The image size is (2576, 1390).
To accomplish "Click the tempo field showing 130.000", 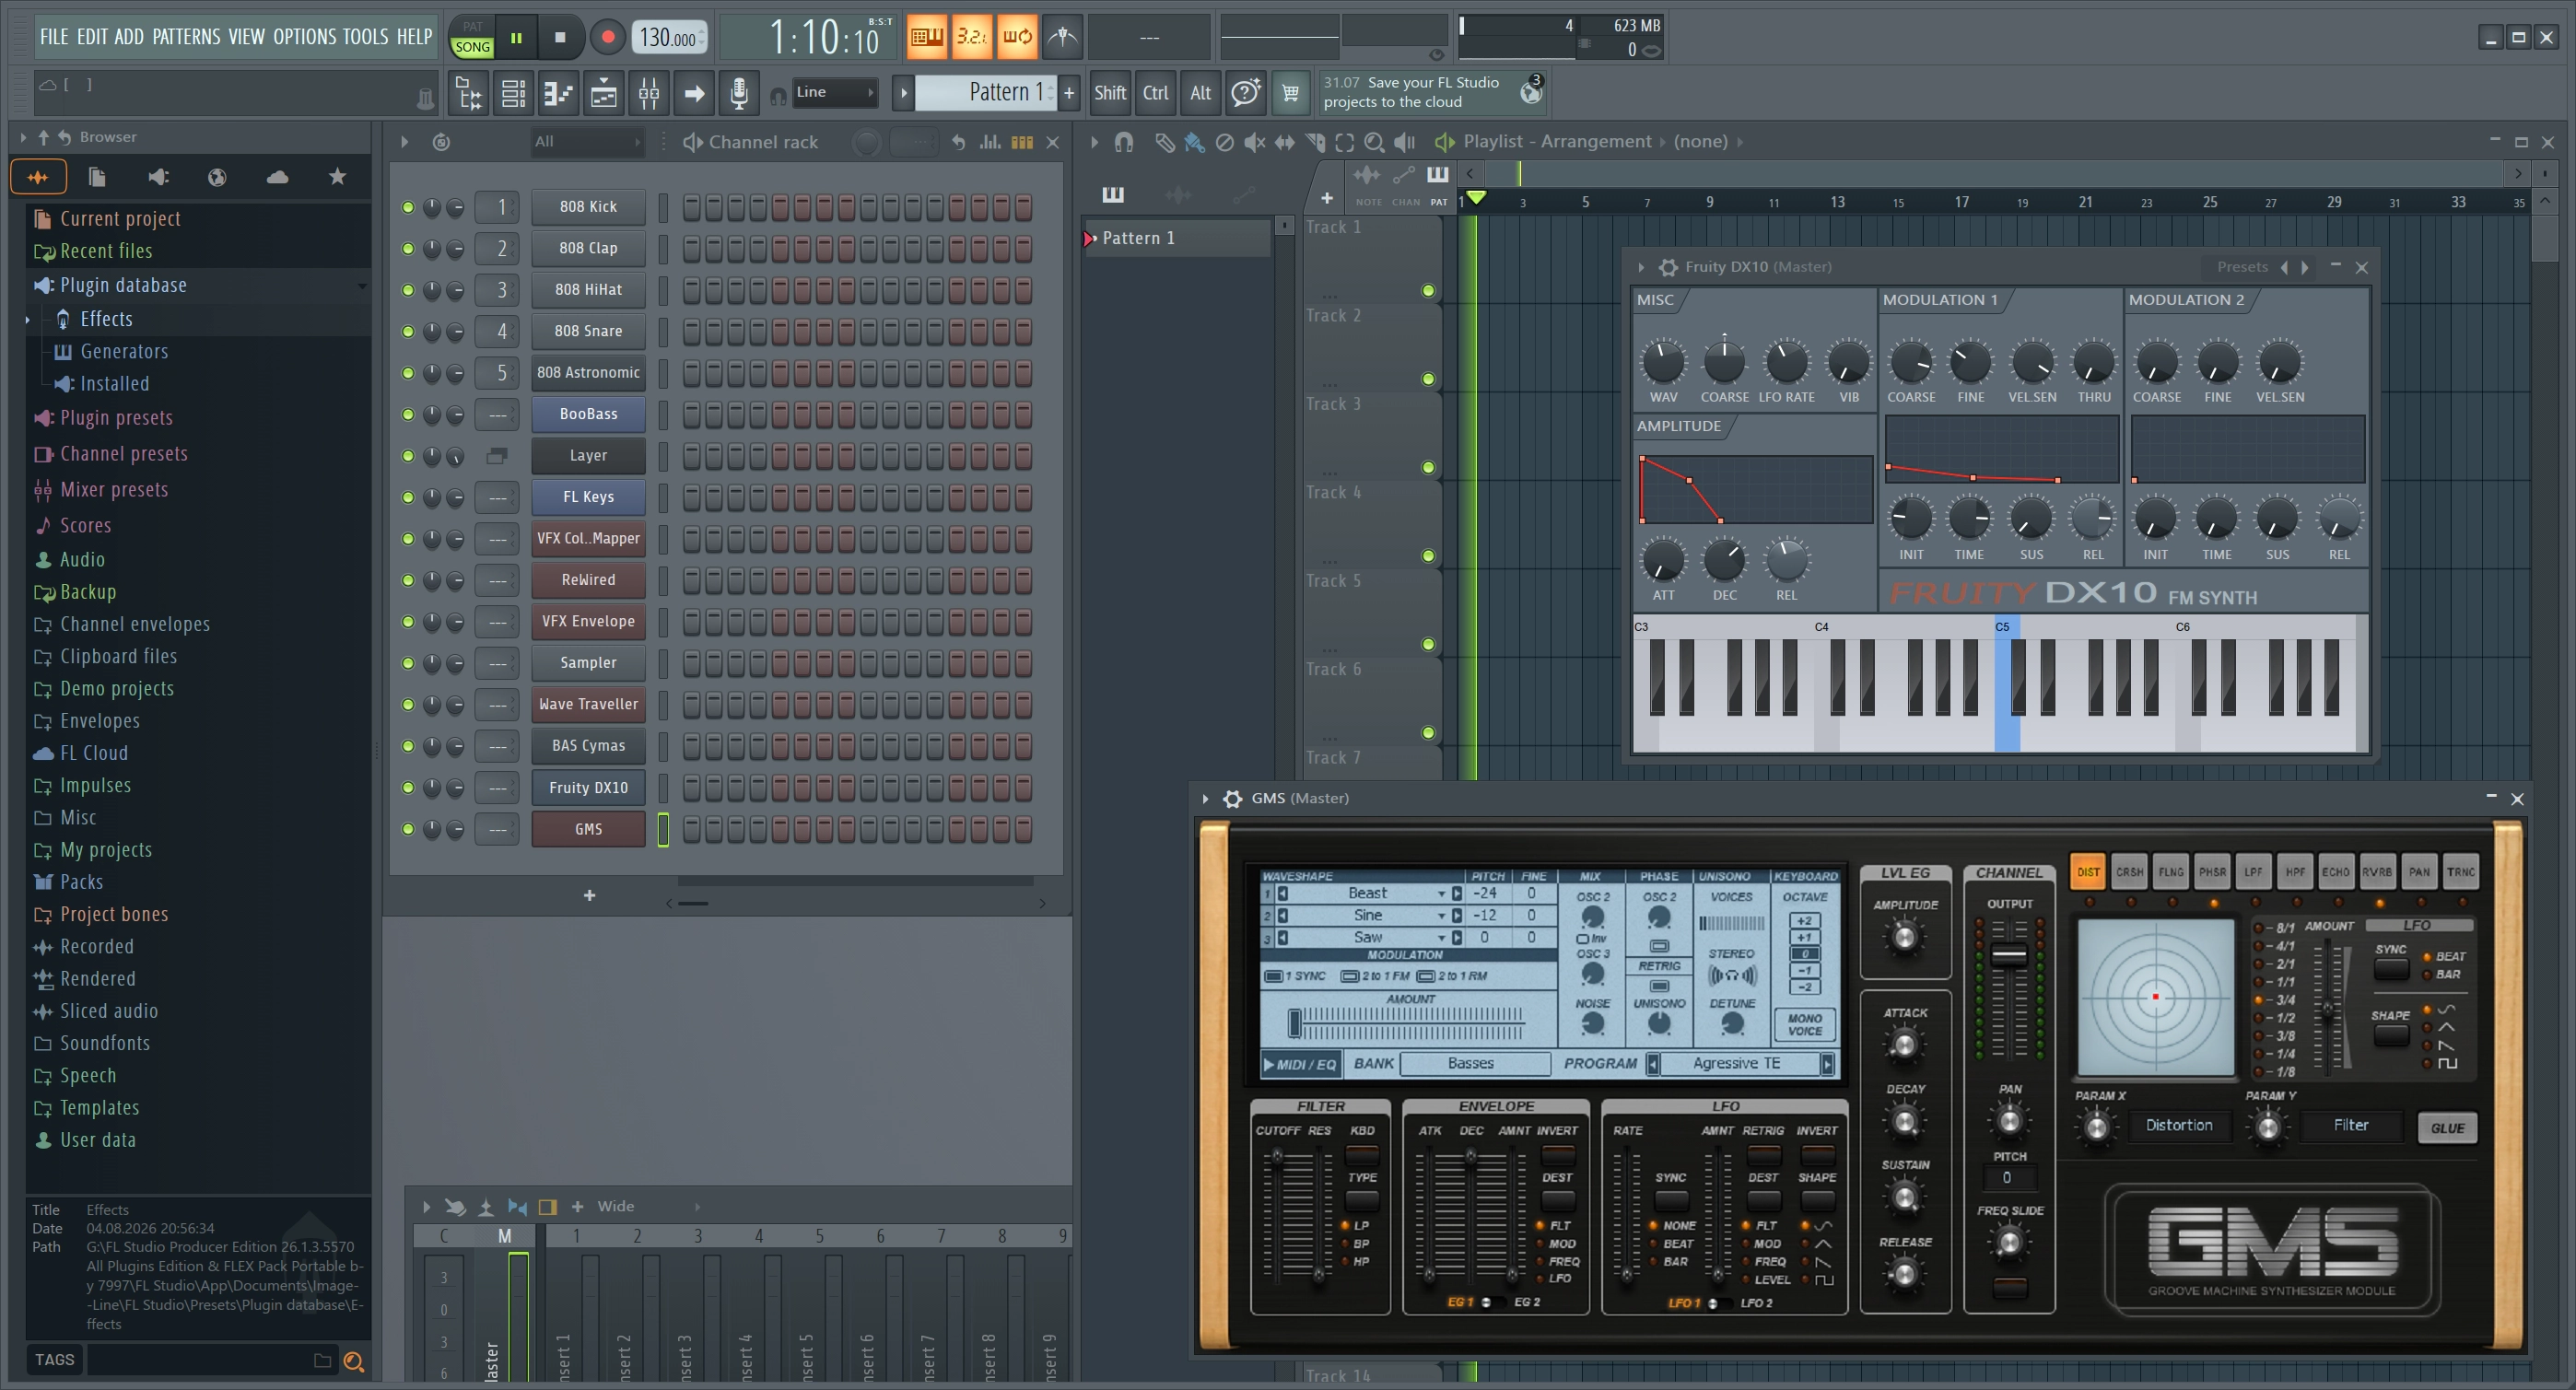I will [669, 38].
